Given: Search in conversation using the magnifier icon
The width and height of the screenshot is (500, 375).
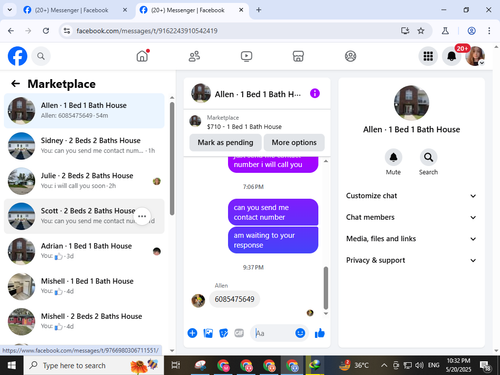Looking at the screenshot, I should [x=428, y=157].
